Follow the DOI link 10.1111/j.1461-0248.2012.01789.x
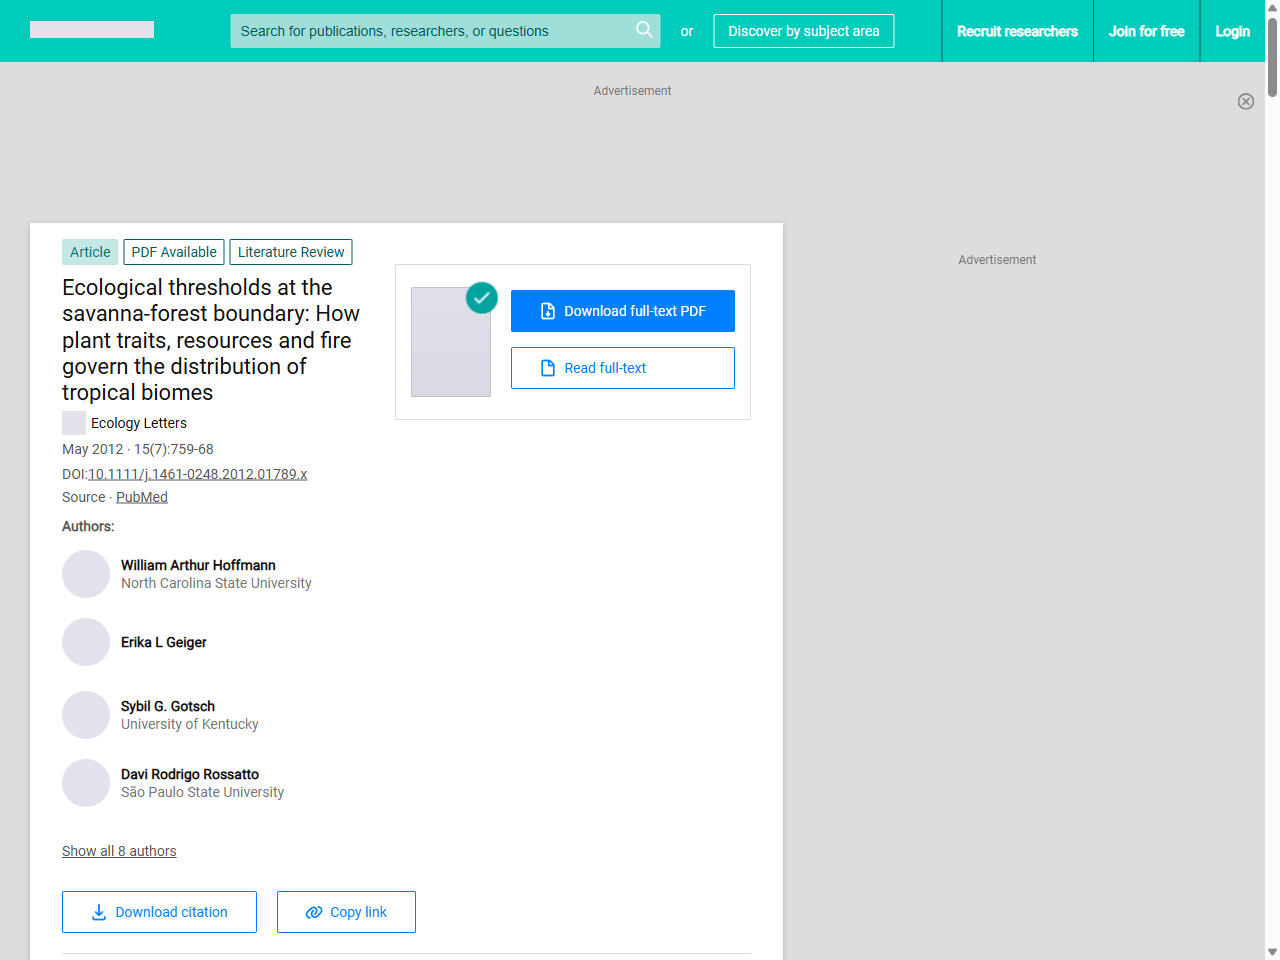The width and height of the screenshot is (1280, 960). [x=197, y=474]
